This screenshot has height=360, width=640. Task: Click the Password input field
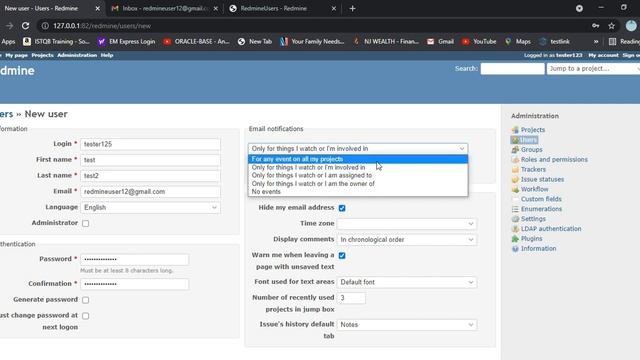[x=135, y=259]
